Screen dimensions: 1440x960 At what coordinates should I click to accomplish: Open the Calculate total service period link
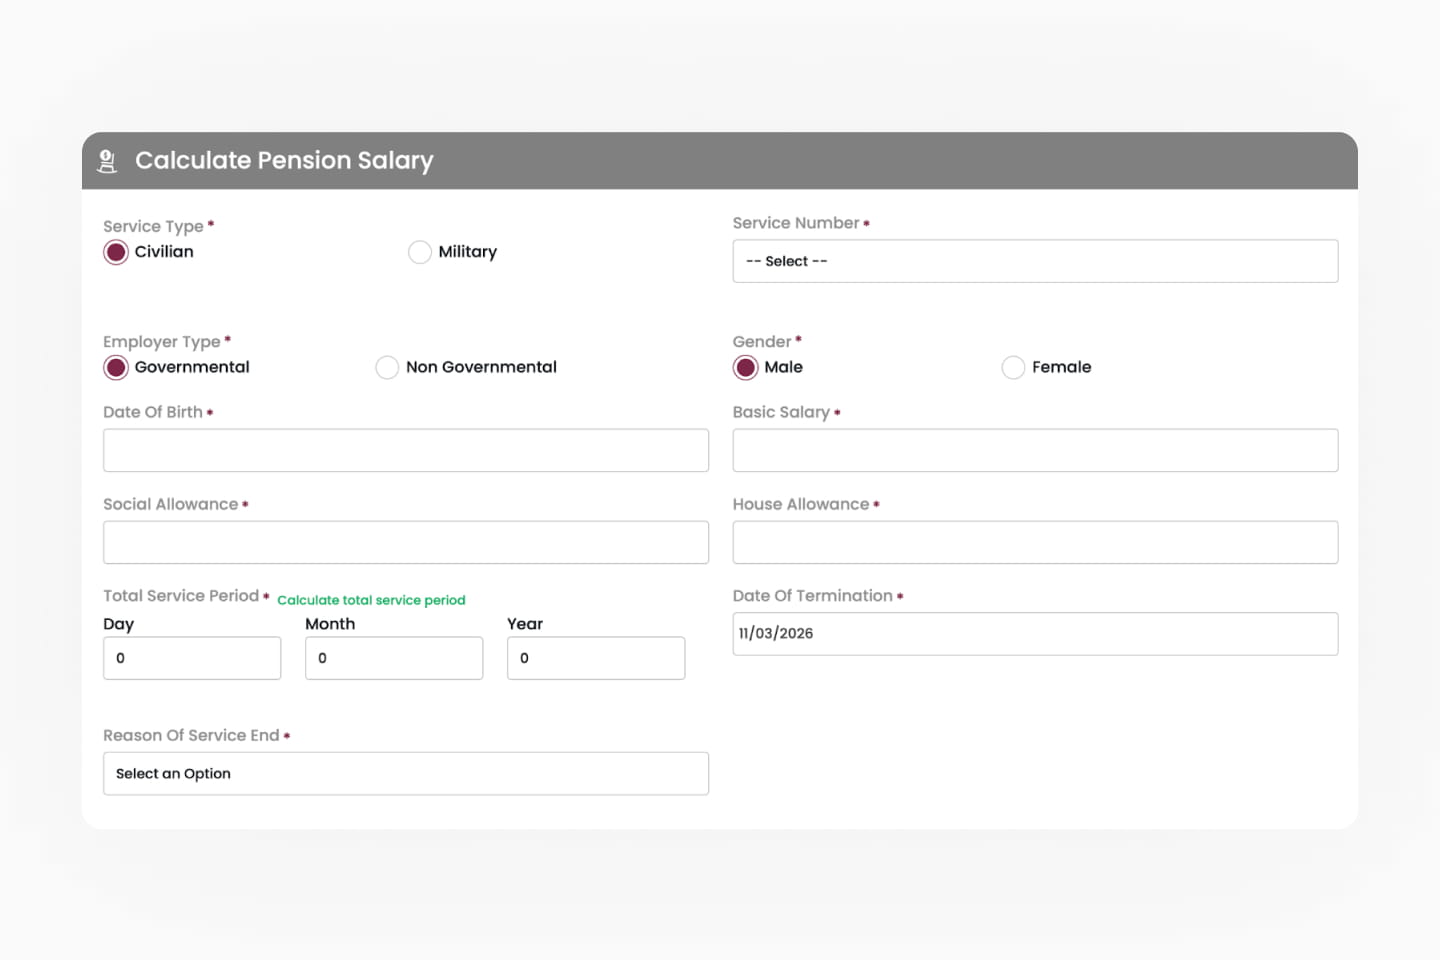coord(371,600)
